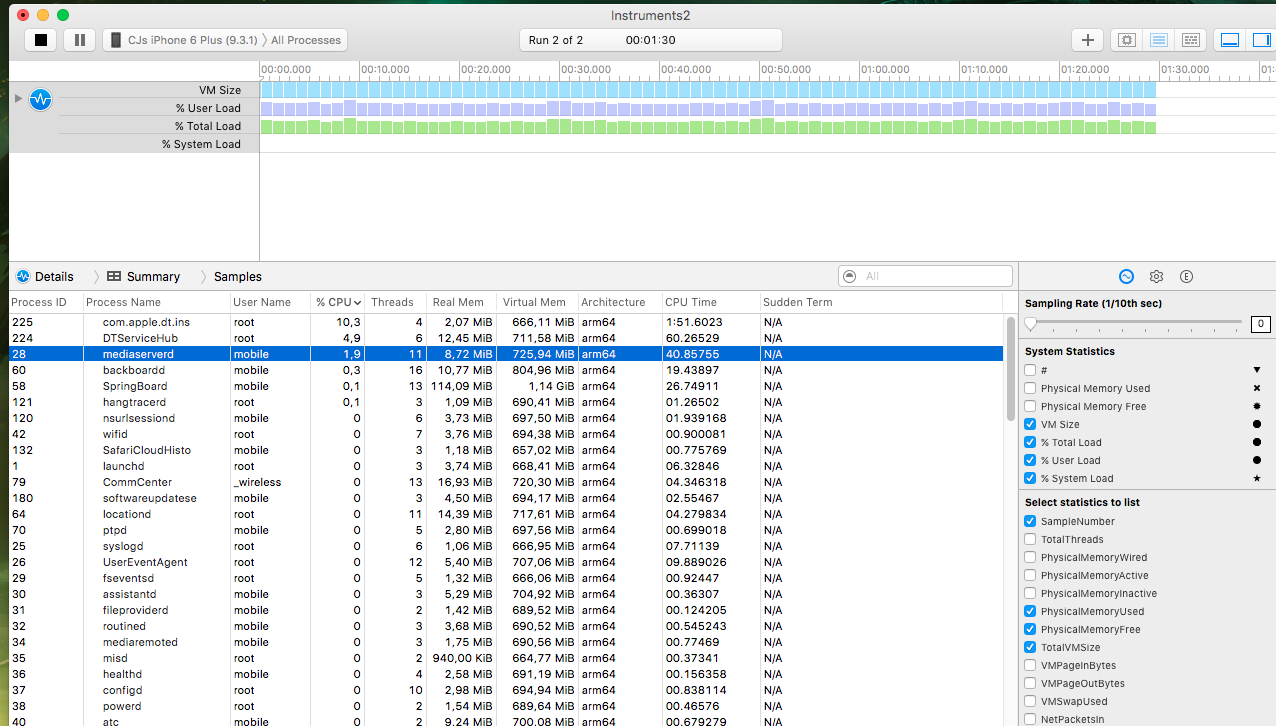The width and height of the screenshot is (1276, 726).
Task: Select the com.apple.dt.ins process row
Action: pyautogui.click(x=506, y=322)
